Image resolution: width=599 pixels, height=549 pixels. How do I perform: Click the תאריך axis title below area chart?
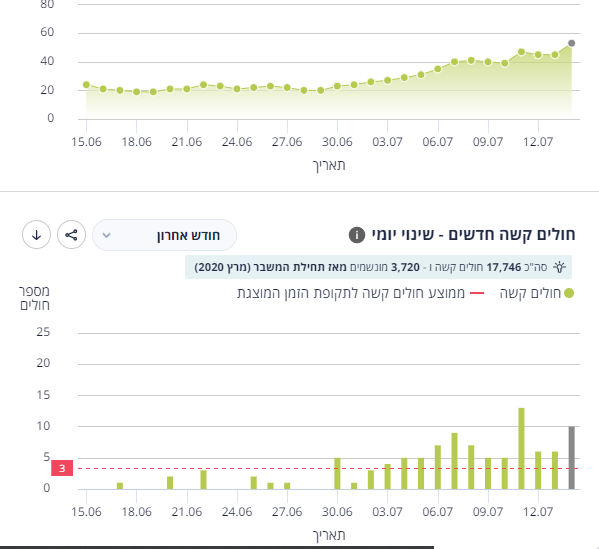[x=329, y=165]
